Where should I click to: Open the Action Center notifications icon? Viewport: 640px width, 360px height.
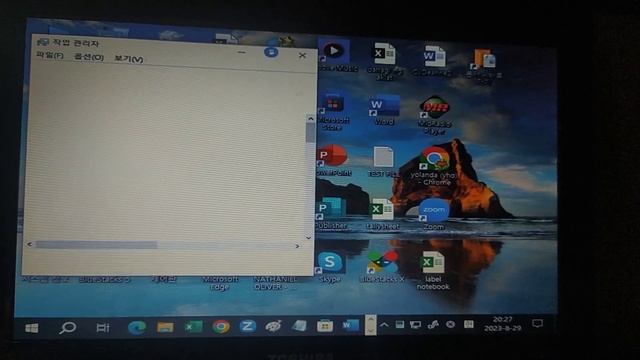tap(538, 324)
